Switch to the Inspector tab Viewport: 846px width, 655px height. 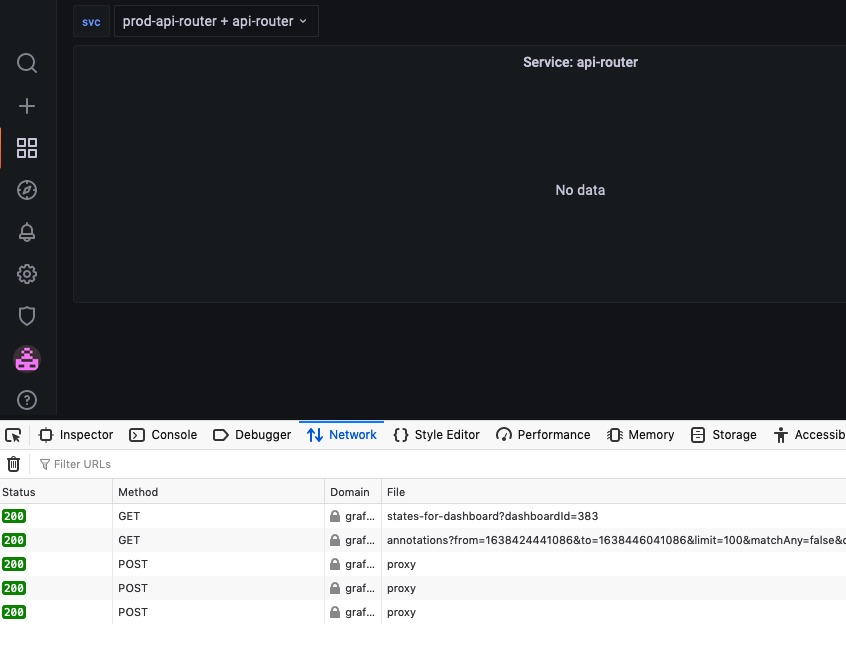[x=75, y=434]
